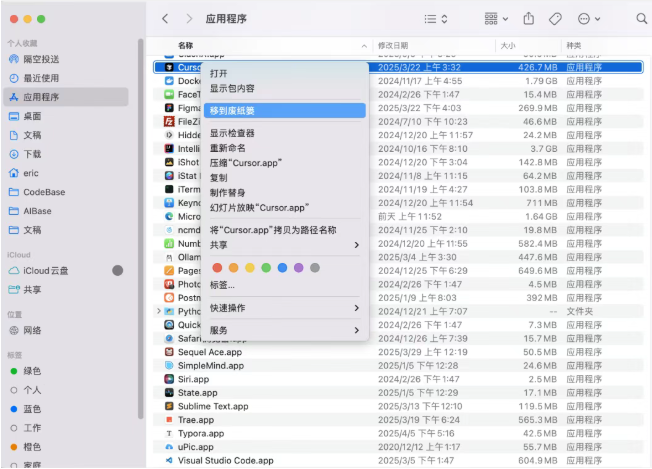Viewport: 652px width, 469px height.
Task: Choose 打开 in the context menu
Action: click(x=285, y=74)
